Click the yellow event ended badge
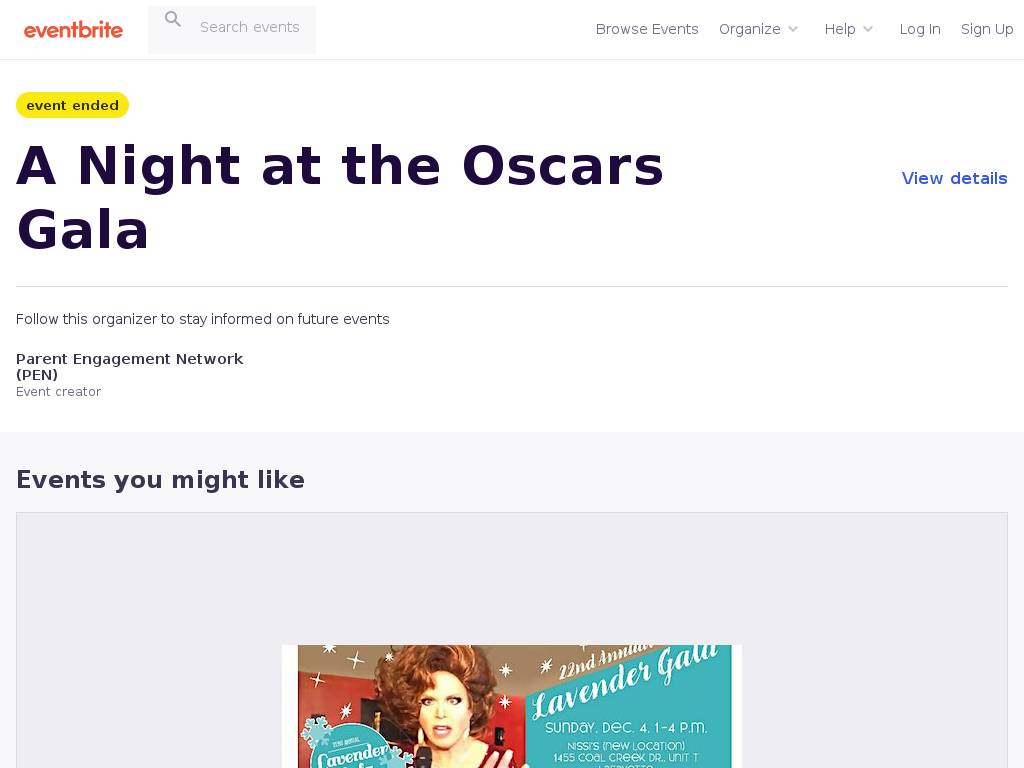 click(72, 105)
